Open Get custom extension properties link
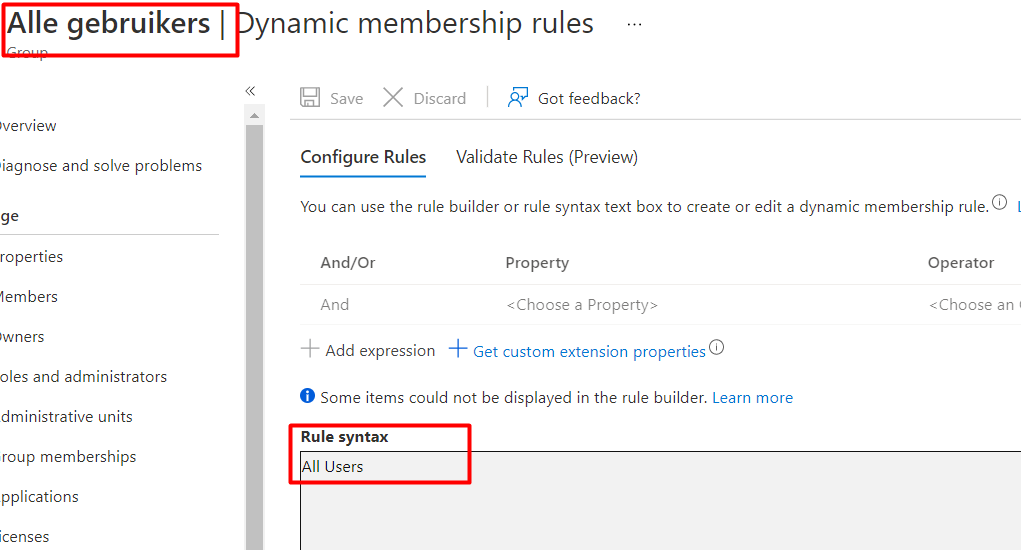This screenshot has height=550, width=1021. [x=589, y=351]
